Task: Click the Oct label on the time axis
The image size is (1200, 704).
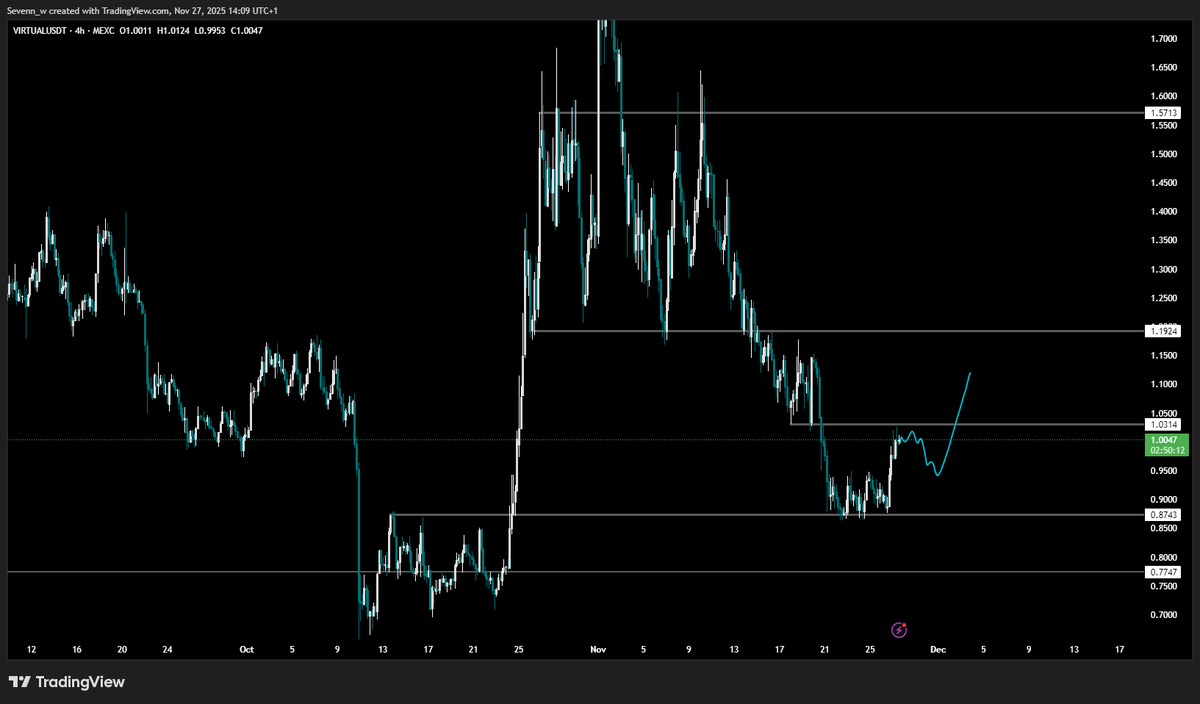Action: tap(246, 649)
